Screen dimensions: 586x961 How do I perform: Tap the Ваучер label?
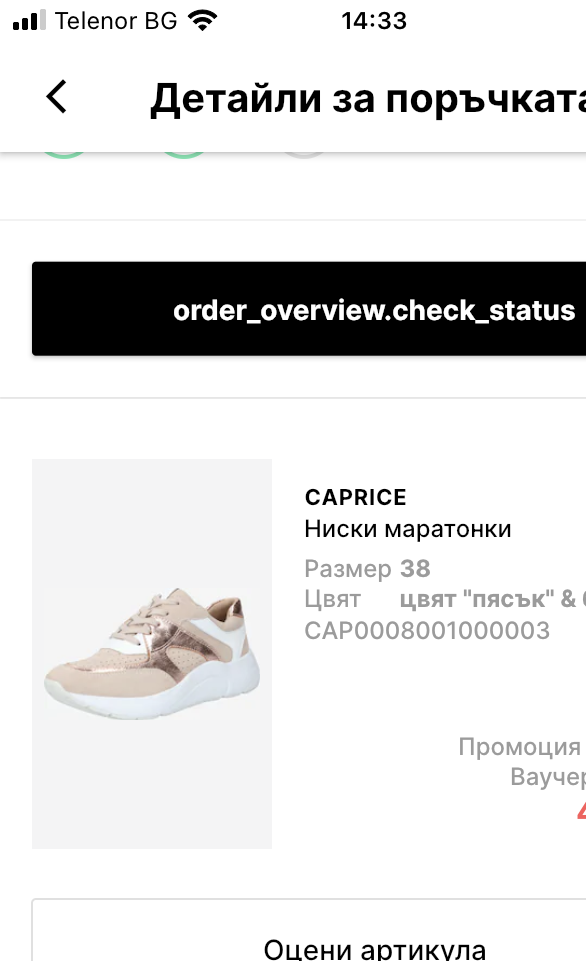548,777
